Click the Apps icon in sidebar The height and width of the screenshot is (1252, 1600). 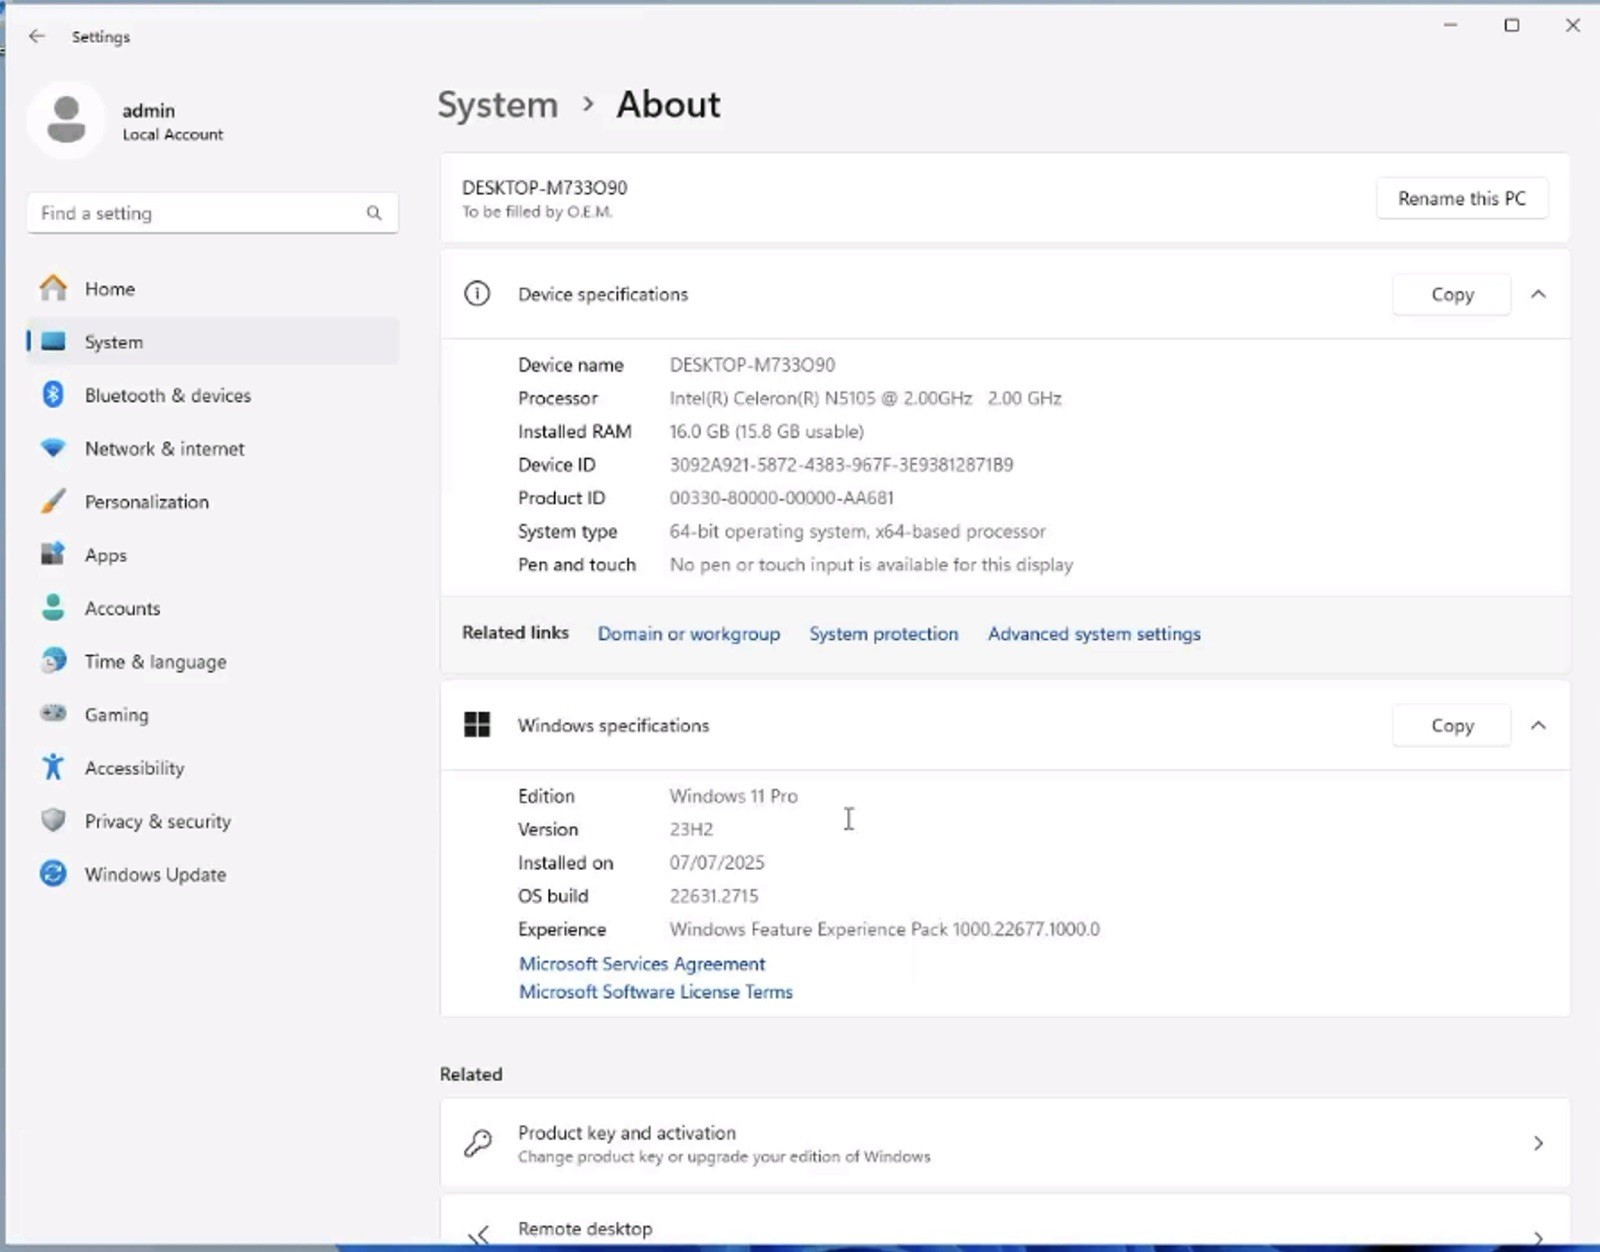point(53,554)
